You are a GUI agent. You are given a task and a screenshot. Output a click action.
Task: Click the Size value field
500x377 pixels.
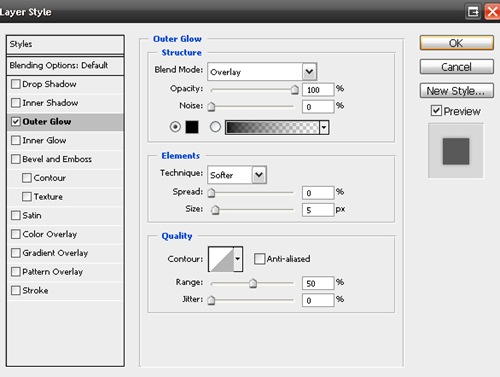(318, 210)
